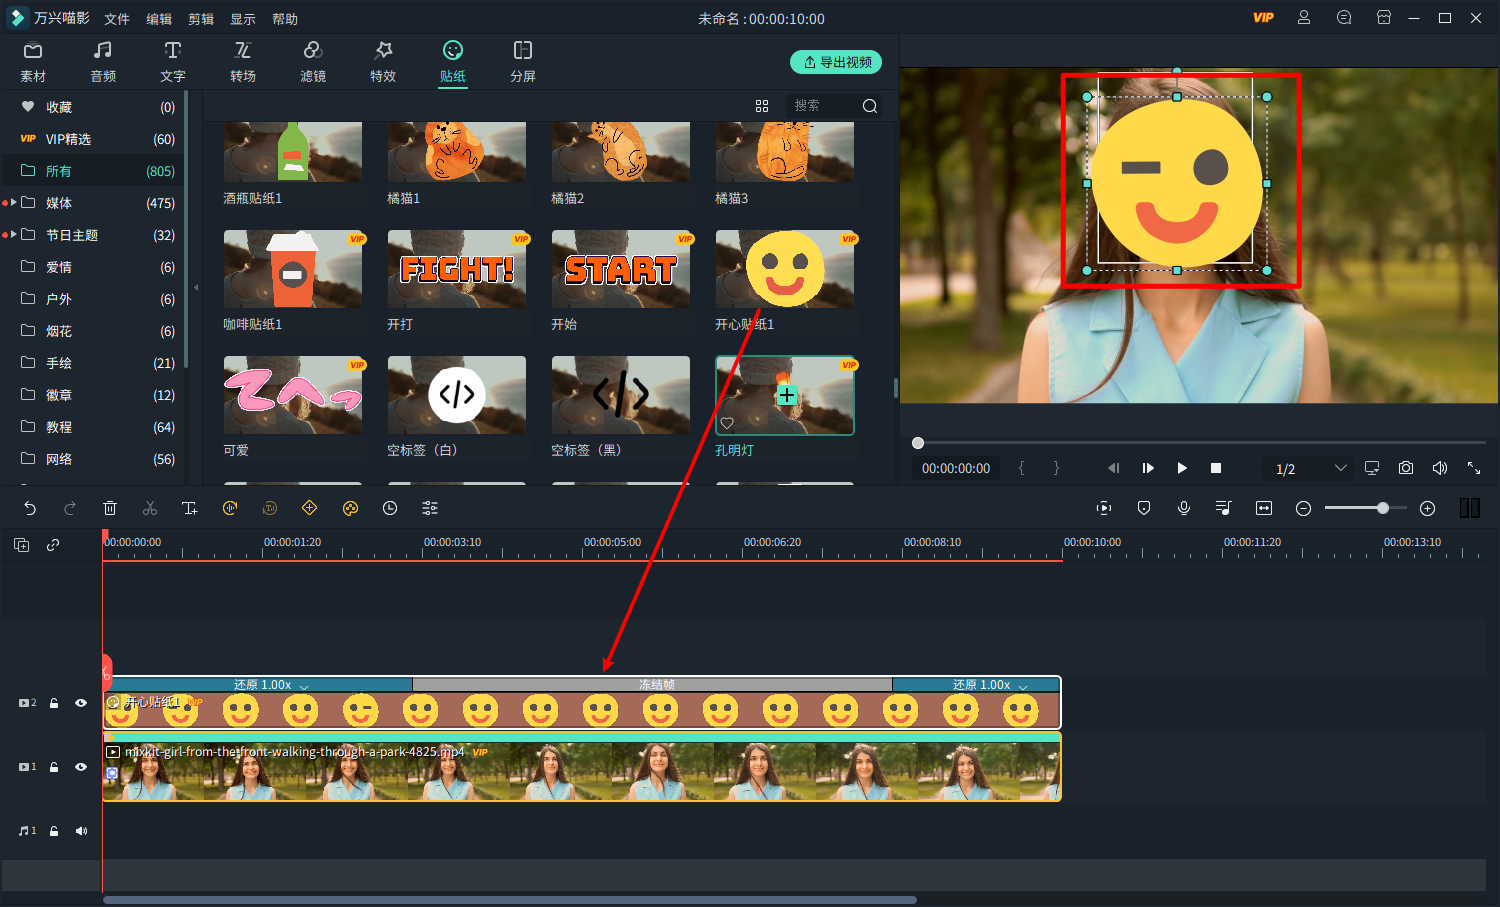Image resolution: width=1500 pixels, height=907 pixels.
Task: Click the delete trash icon in timeline toolbar
Action: point(110,509)
